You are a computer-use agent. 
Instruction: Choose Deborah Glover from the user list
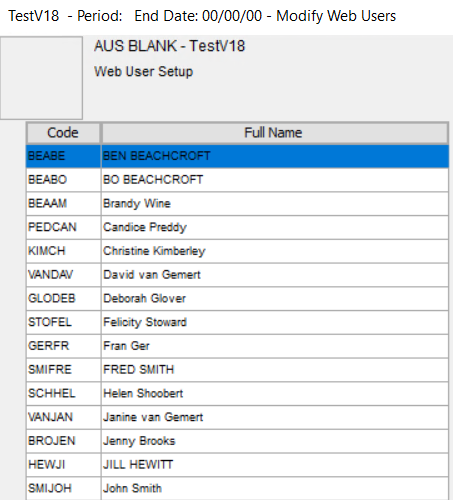(x=237, y=298)
